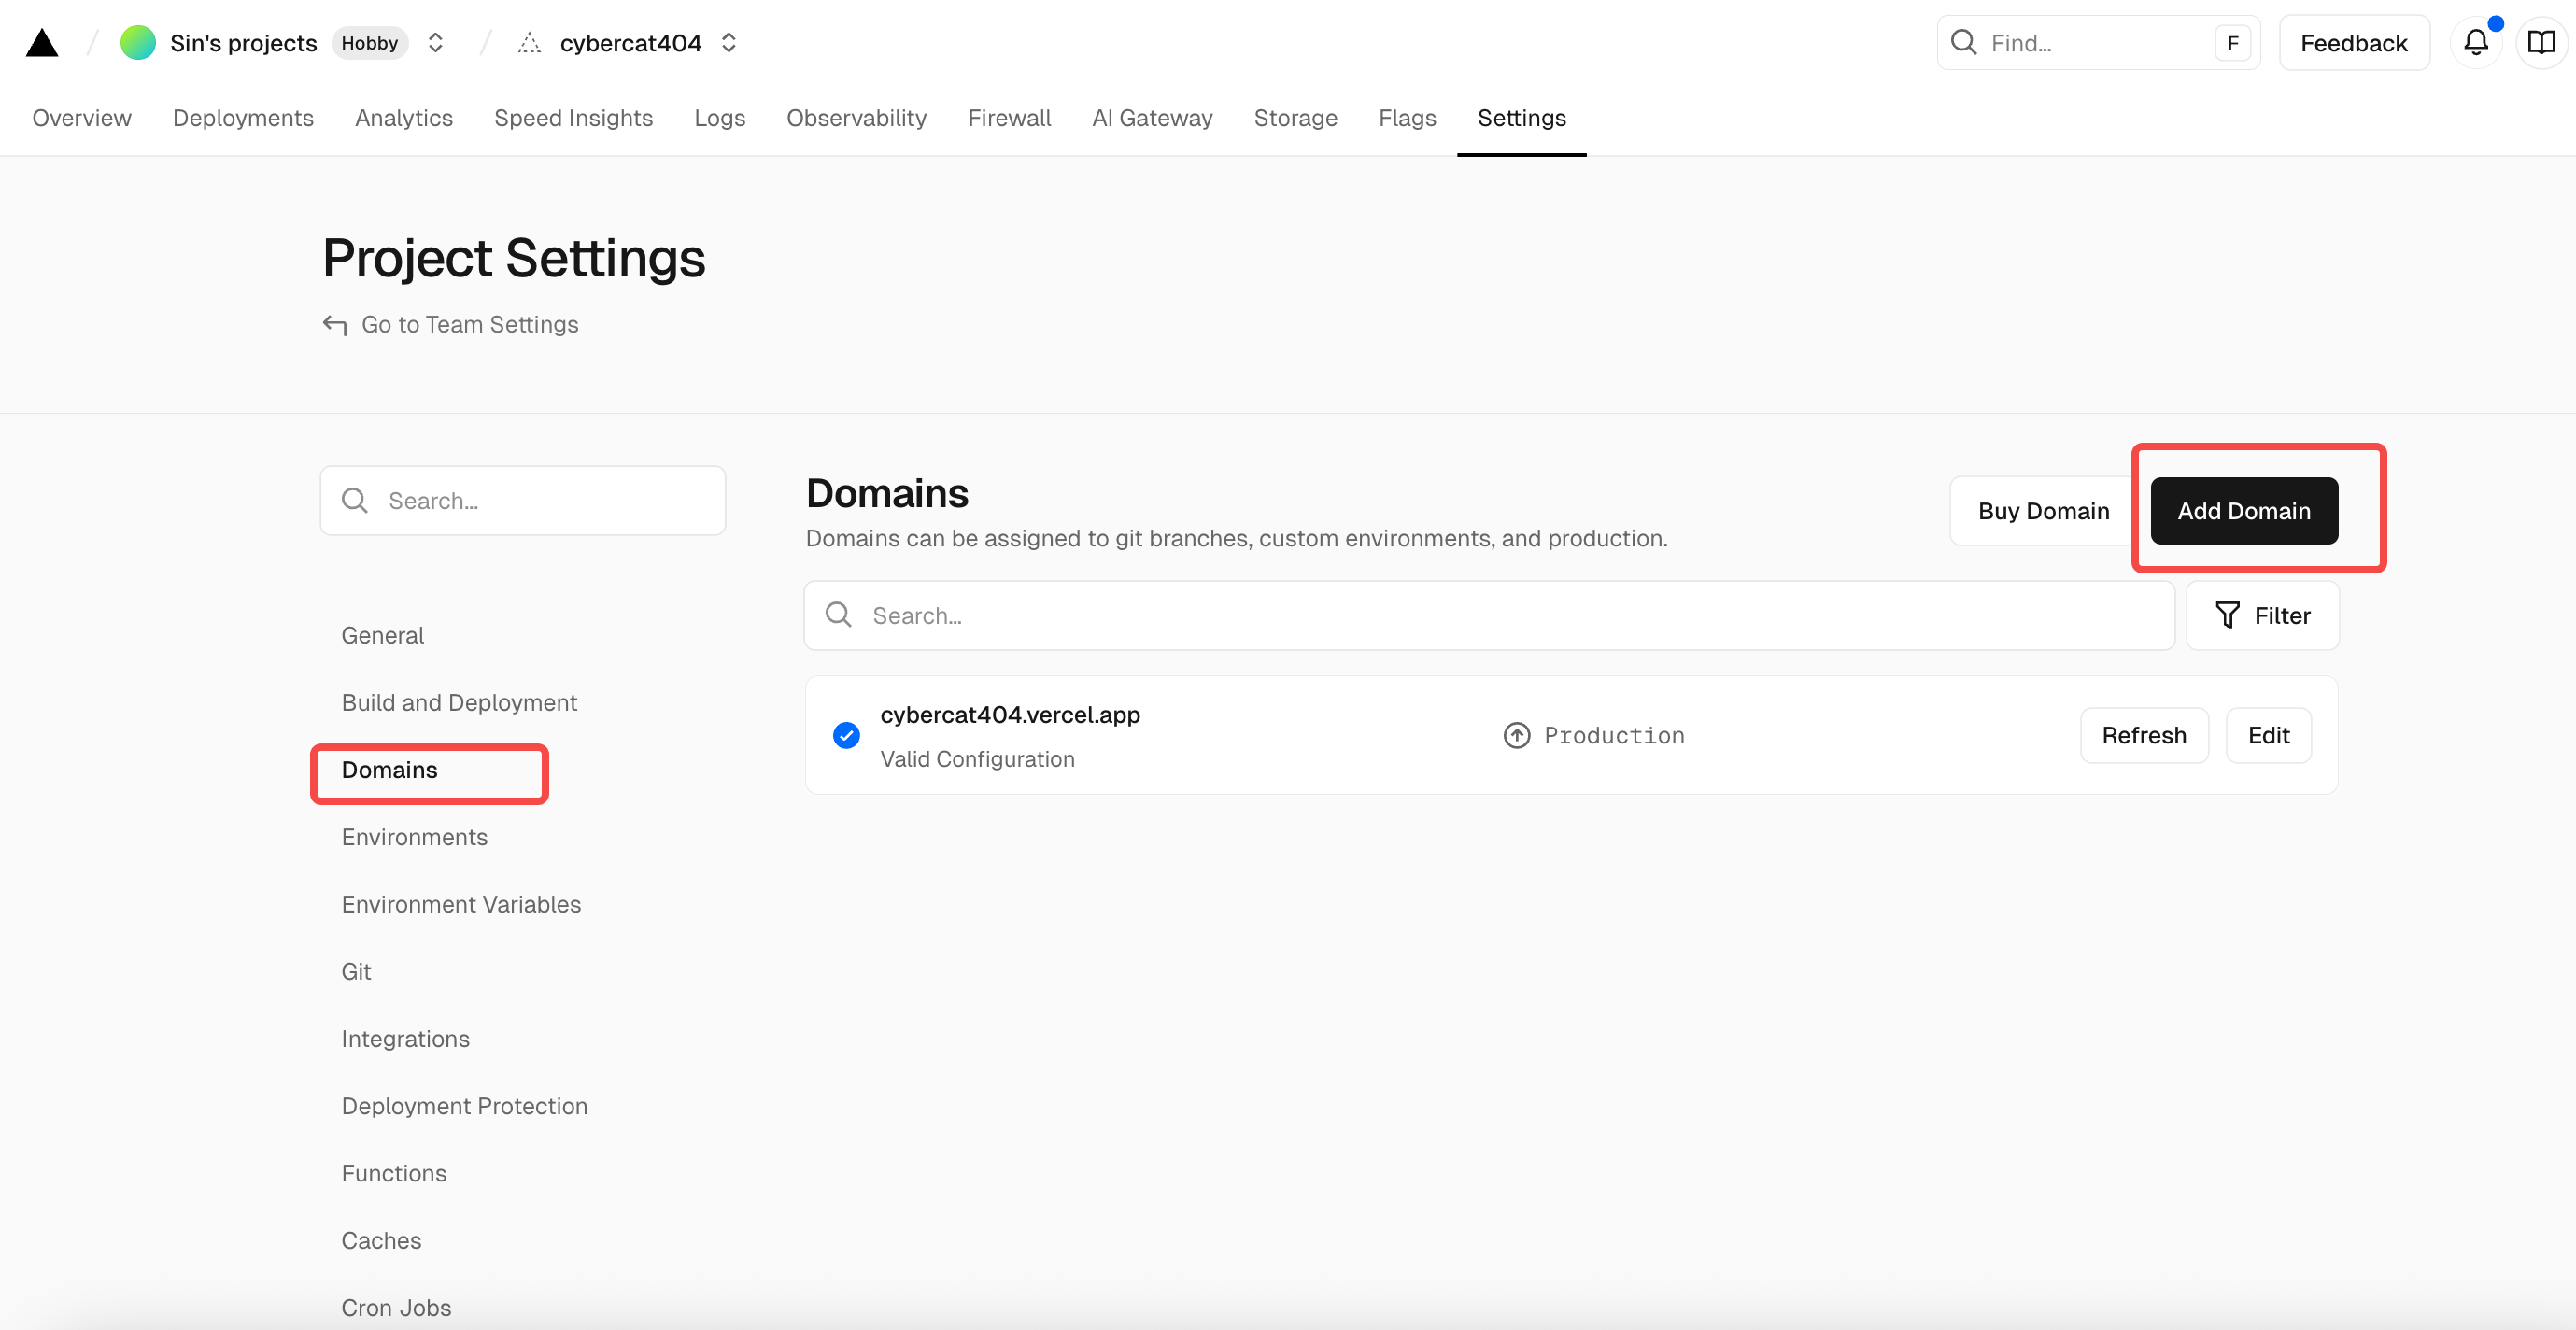Image resolution: width=2576 pixels, height=1330 pixels.
Task: Open Build and Deployment settings
Action: coord(460,703)
